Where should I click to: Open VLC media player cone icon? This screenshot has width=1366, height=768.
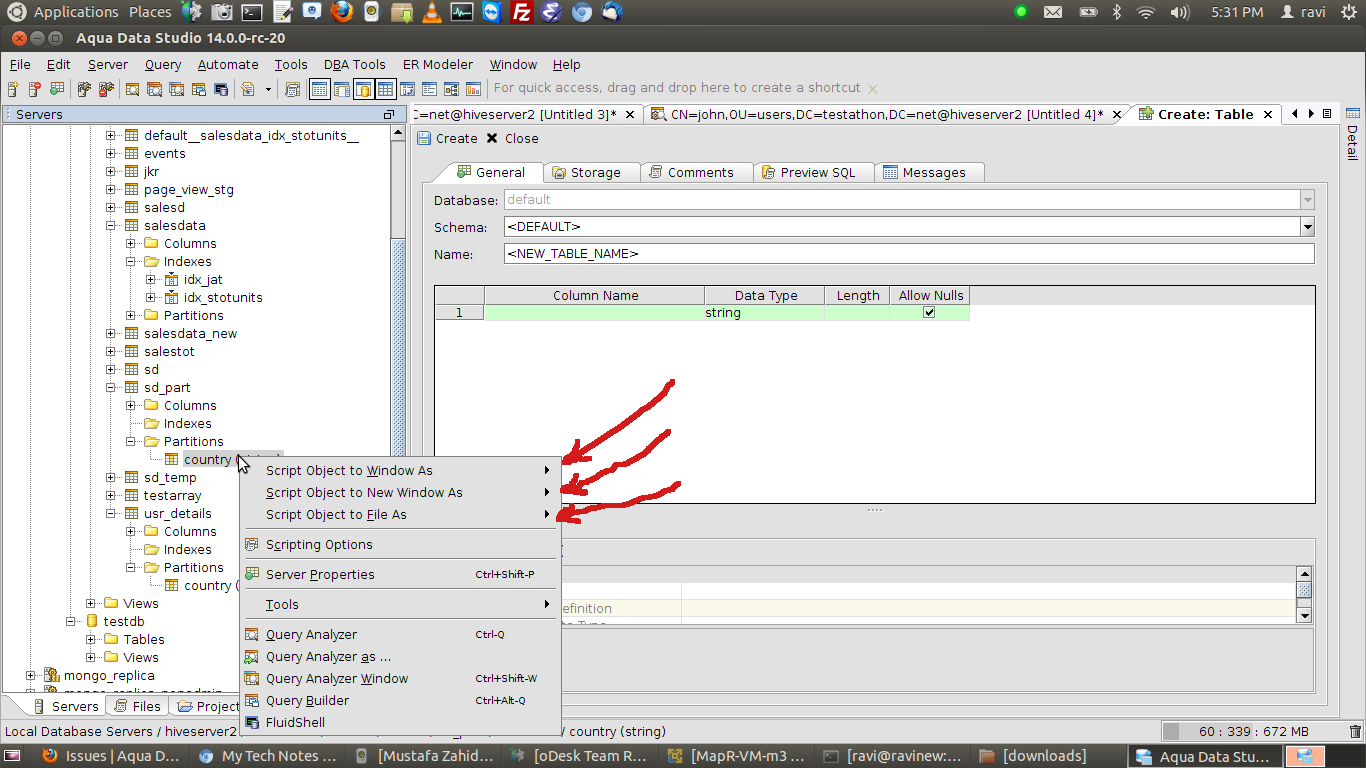(x=431, y=12)
